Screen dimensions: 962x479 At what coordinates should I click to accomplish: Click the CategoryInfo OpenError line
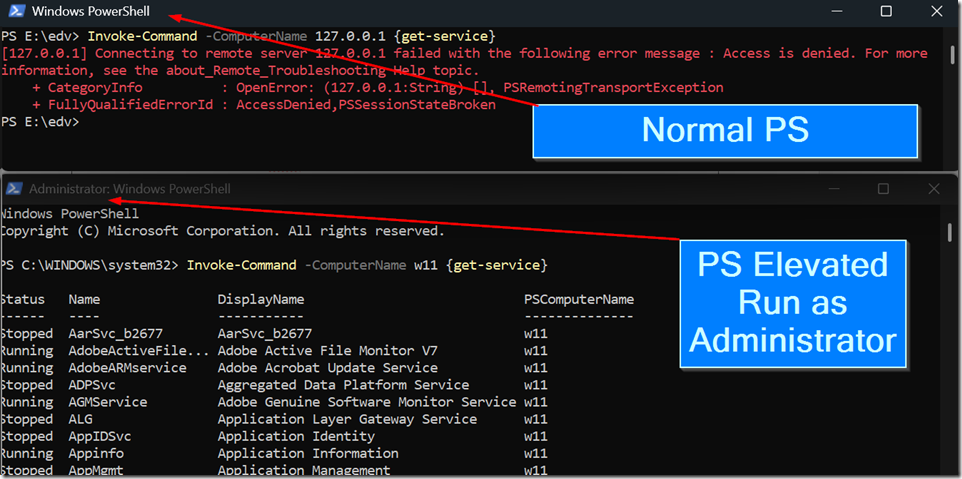click(x=377, y=88)
